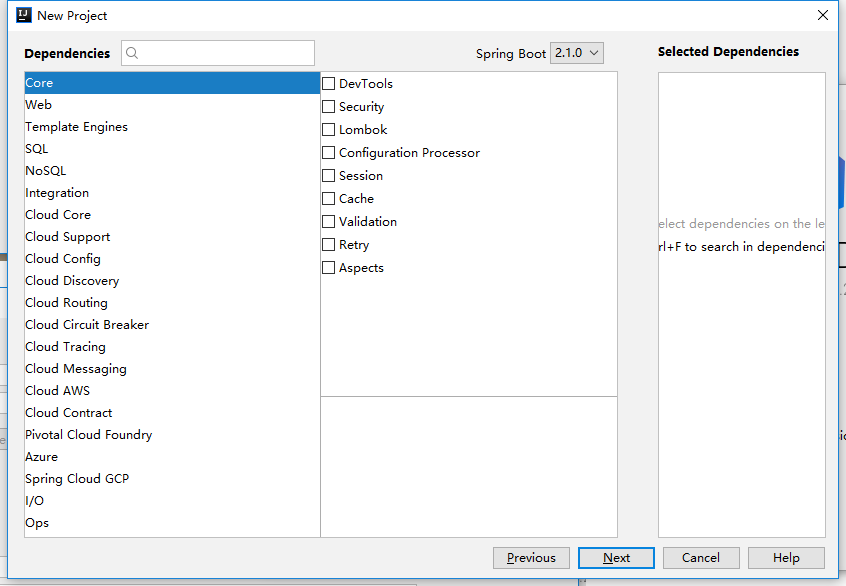Enable the Retry dependency
The image size is (846, 586).
[328, 244]
